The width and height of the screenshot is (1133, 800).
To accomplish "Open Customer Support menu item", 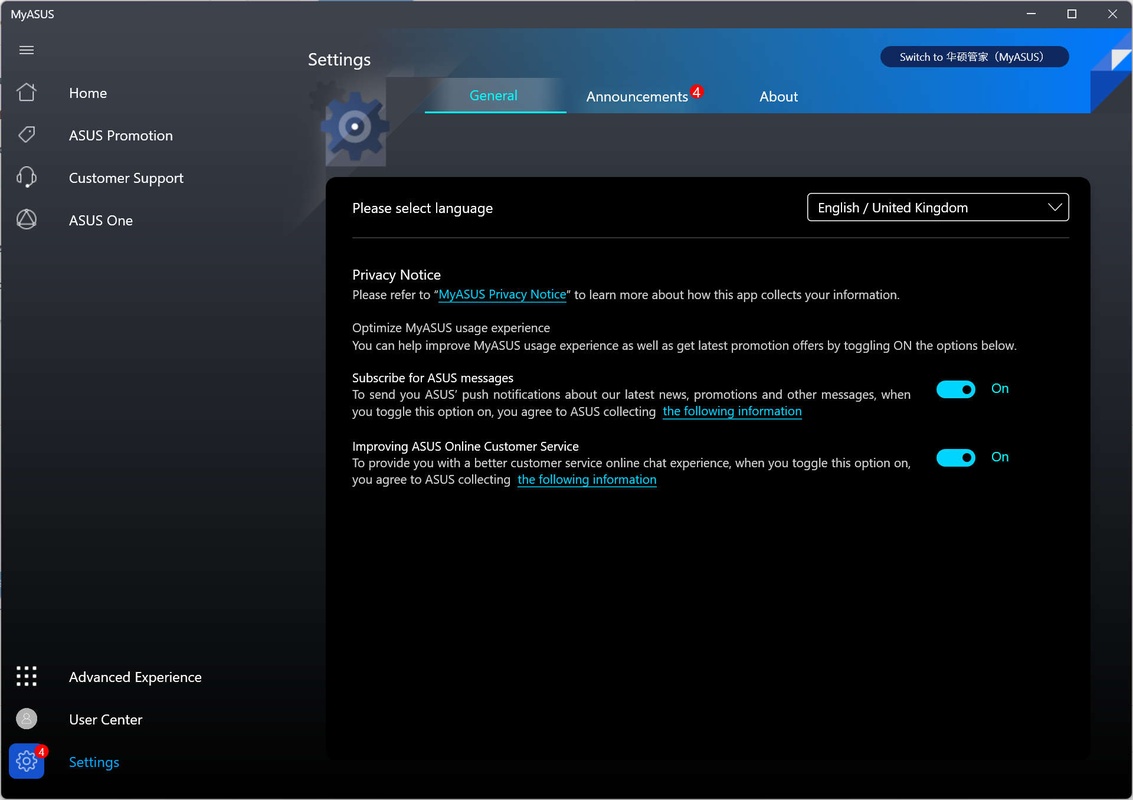I will (126, 179).
